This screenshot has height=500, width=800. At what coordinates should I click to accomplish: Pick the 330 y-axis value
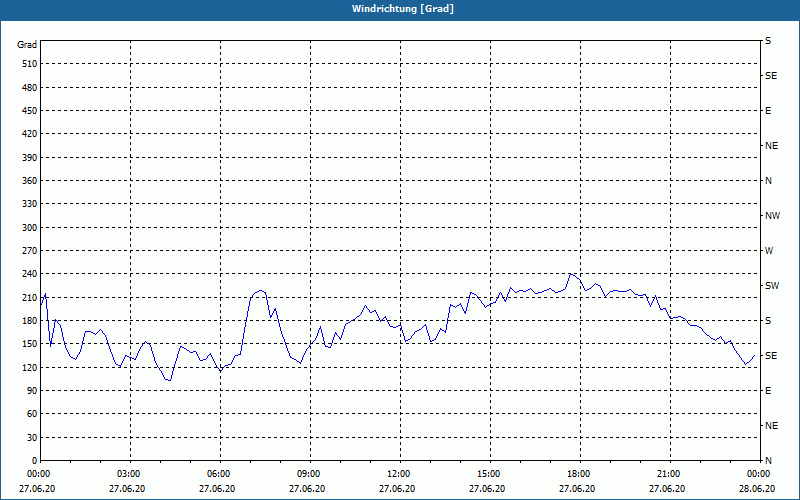click(30, 204)
